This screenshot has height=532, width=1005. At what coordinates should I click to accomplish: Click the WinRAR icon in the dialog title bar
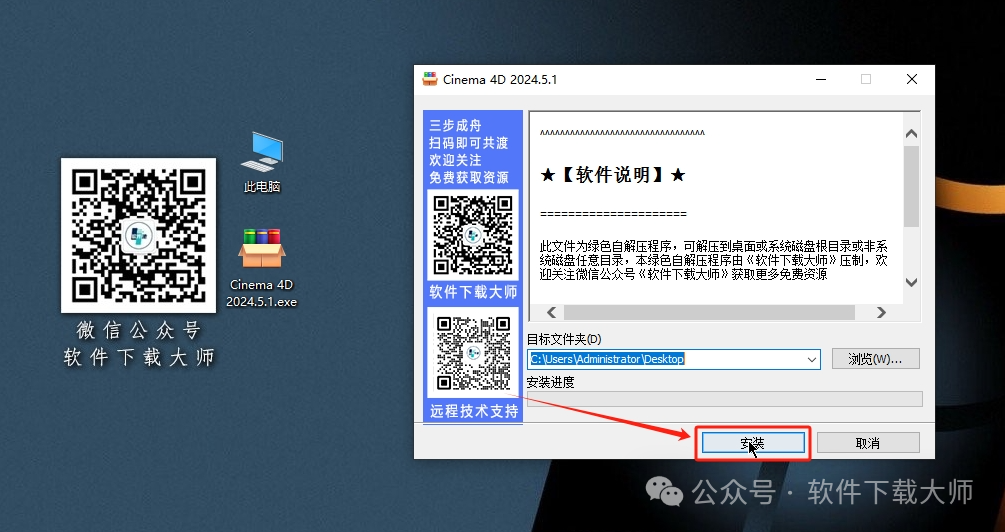[x=430, y=80]
